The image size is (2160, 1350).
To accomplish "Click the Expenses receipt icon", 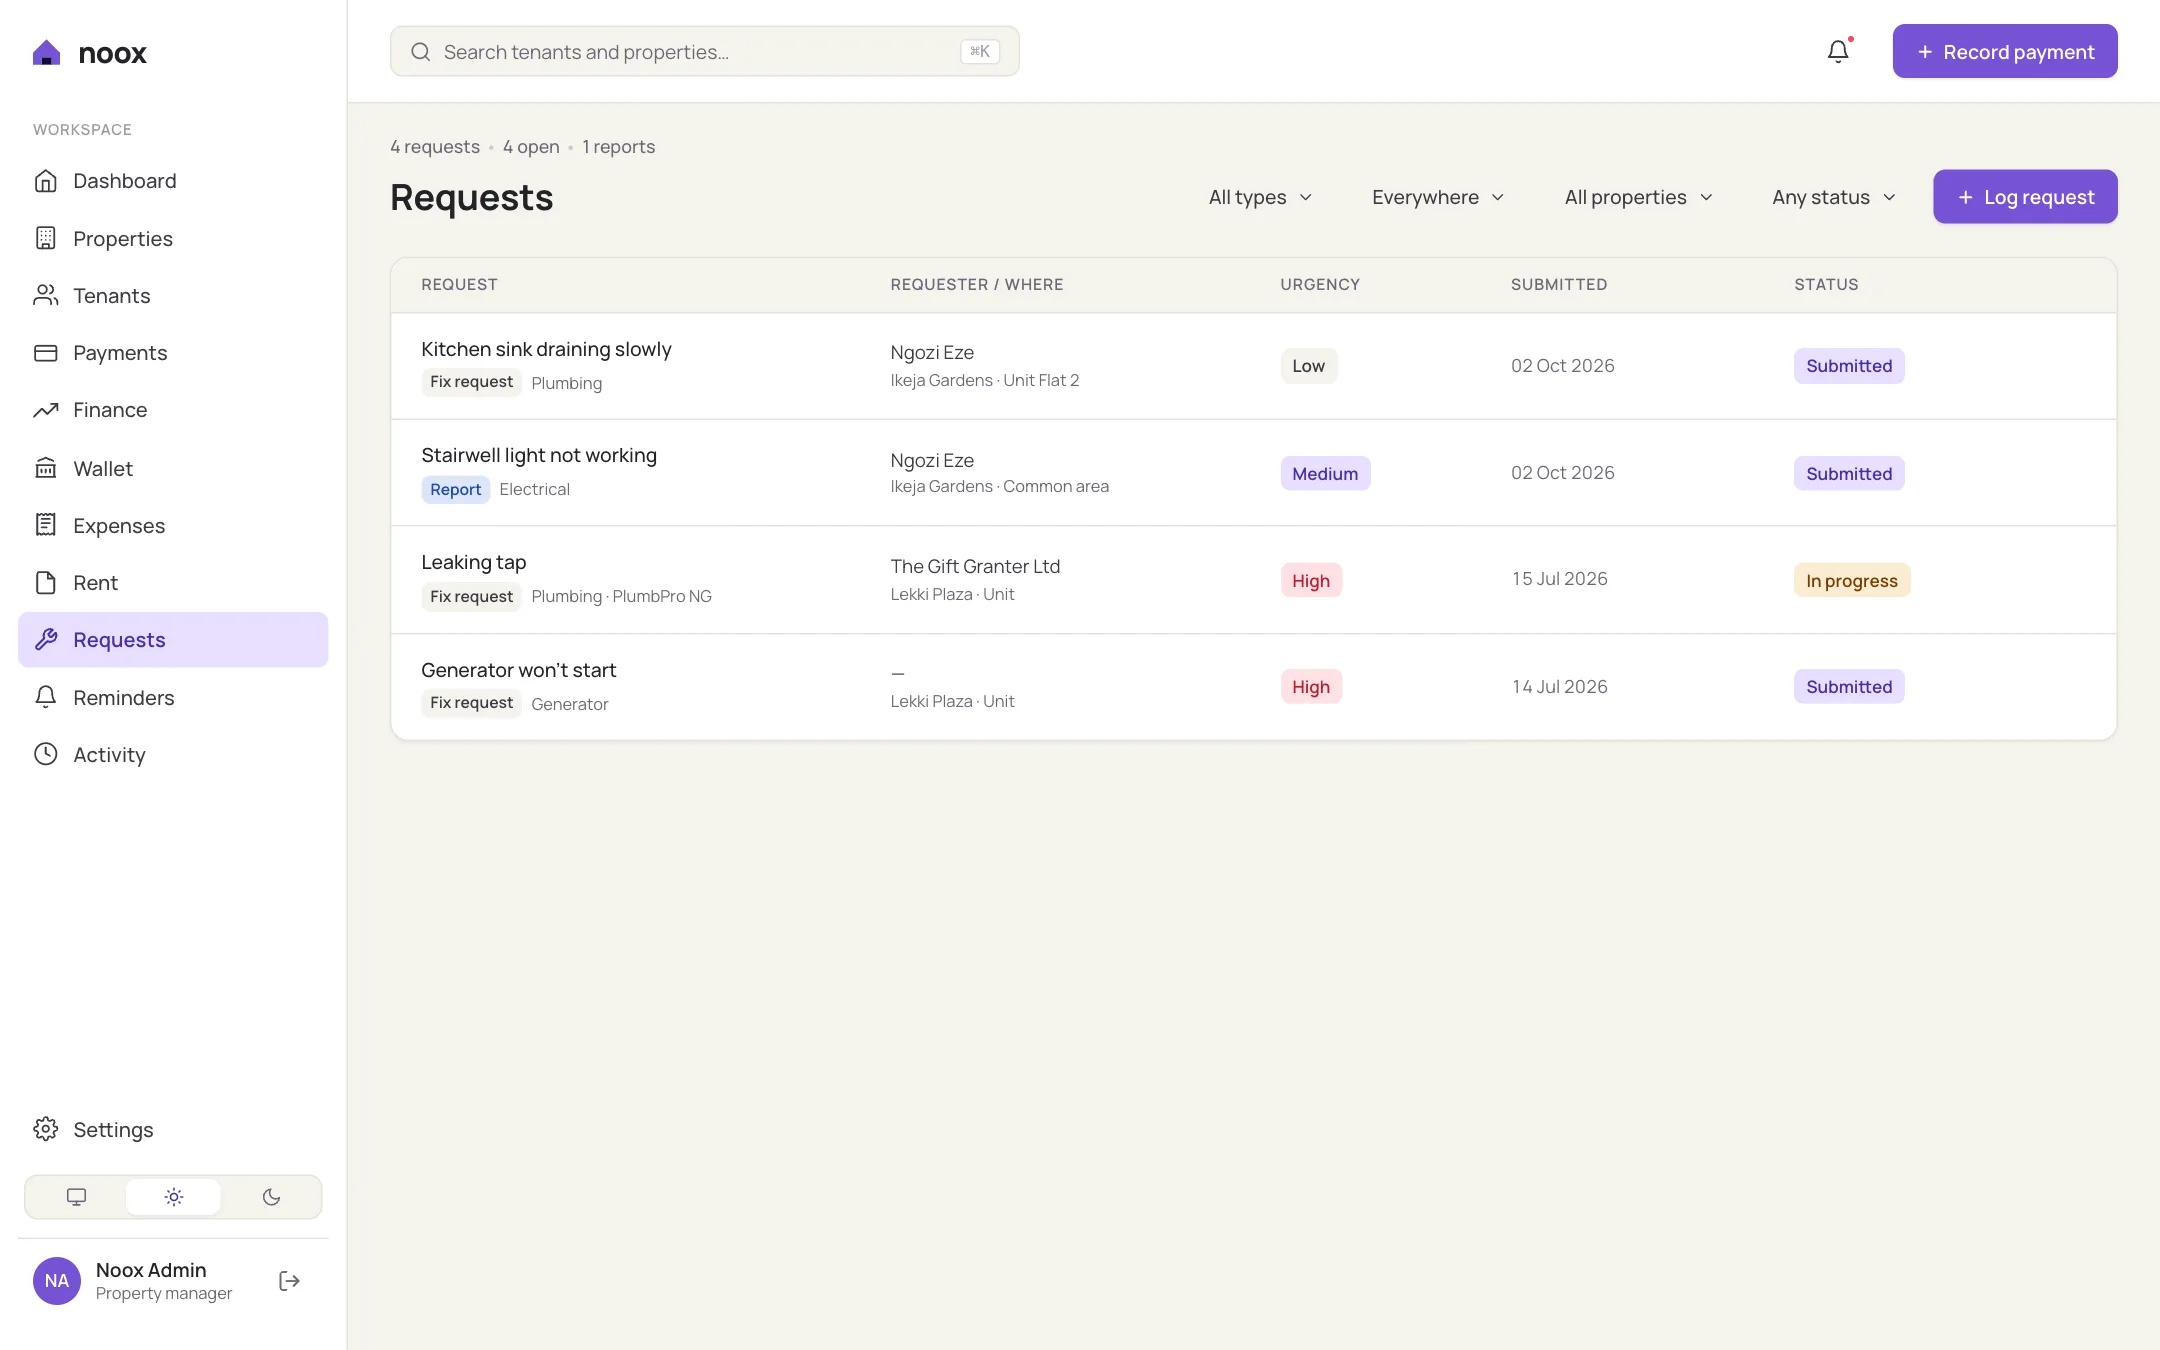I will [x=46, y=525].
